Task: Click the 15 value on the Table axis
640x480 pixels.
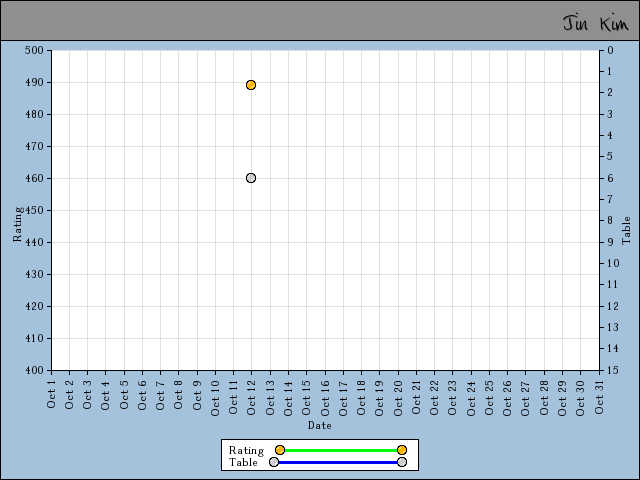Action: pyautogui.click(x=610, y=370)
